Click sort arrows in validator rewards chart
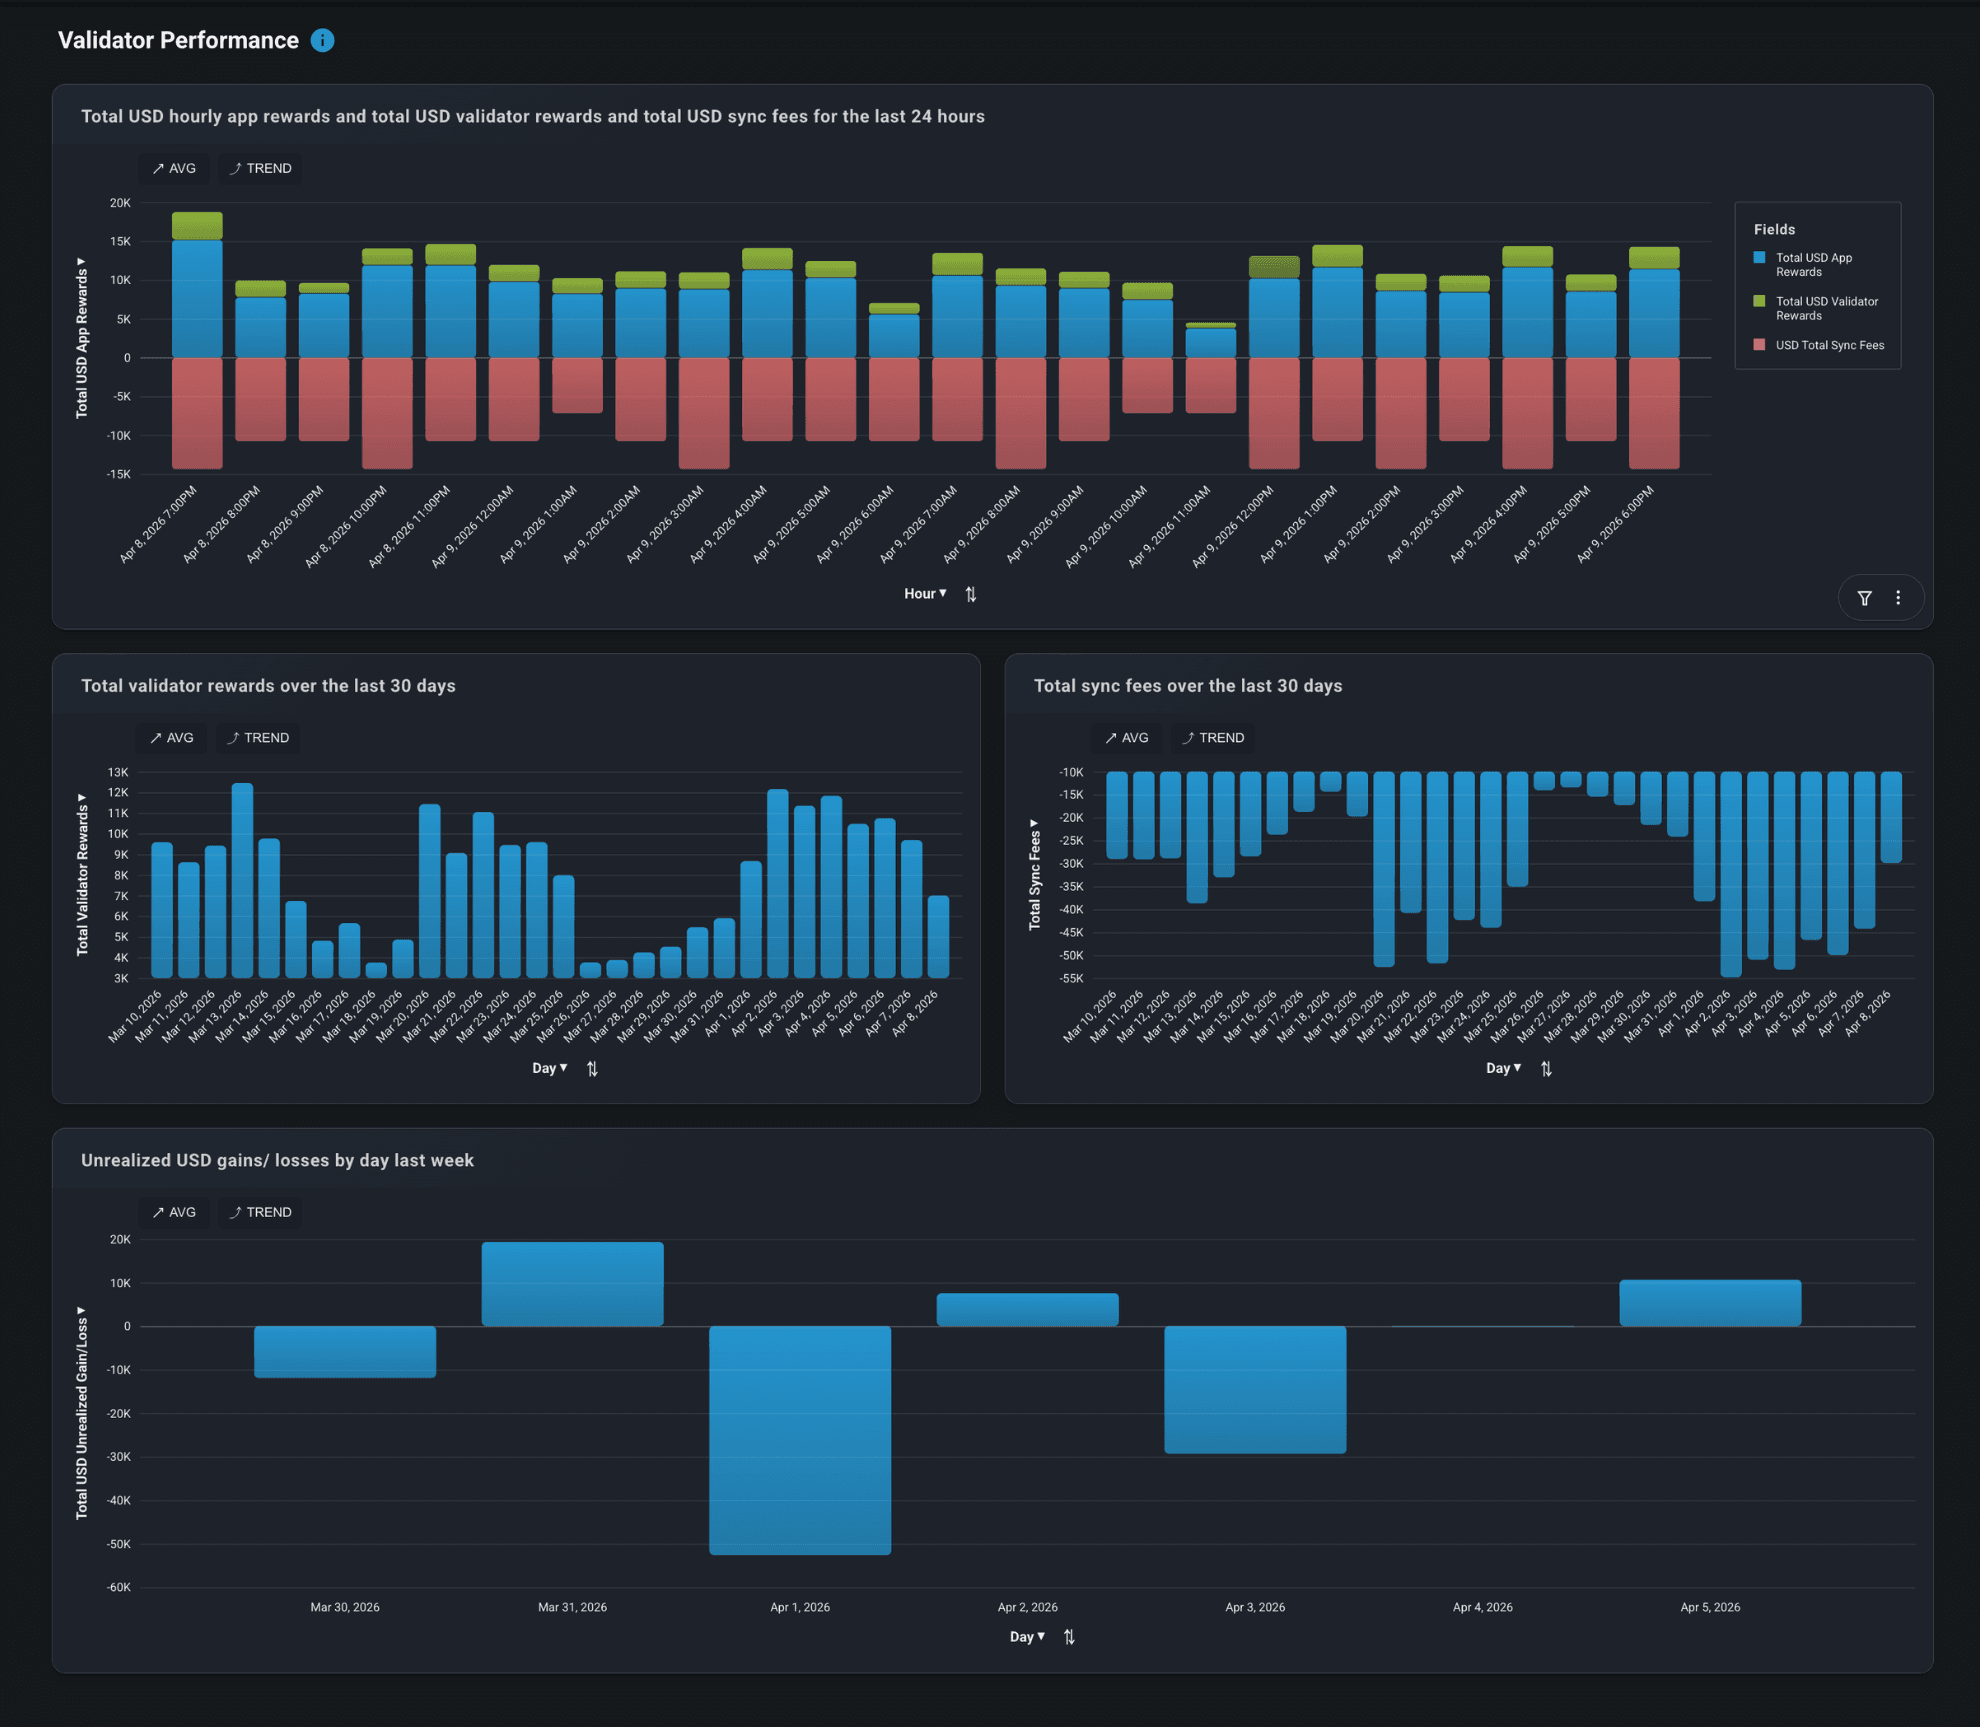1980x1727 pixels. [592, 1068]
